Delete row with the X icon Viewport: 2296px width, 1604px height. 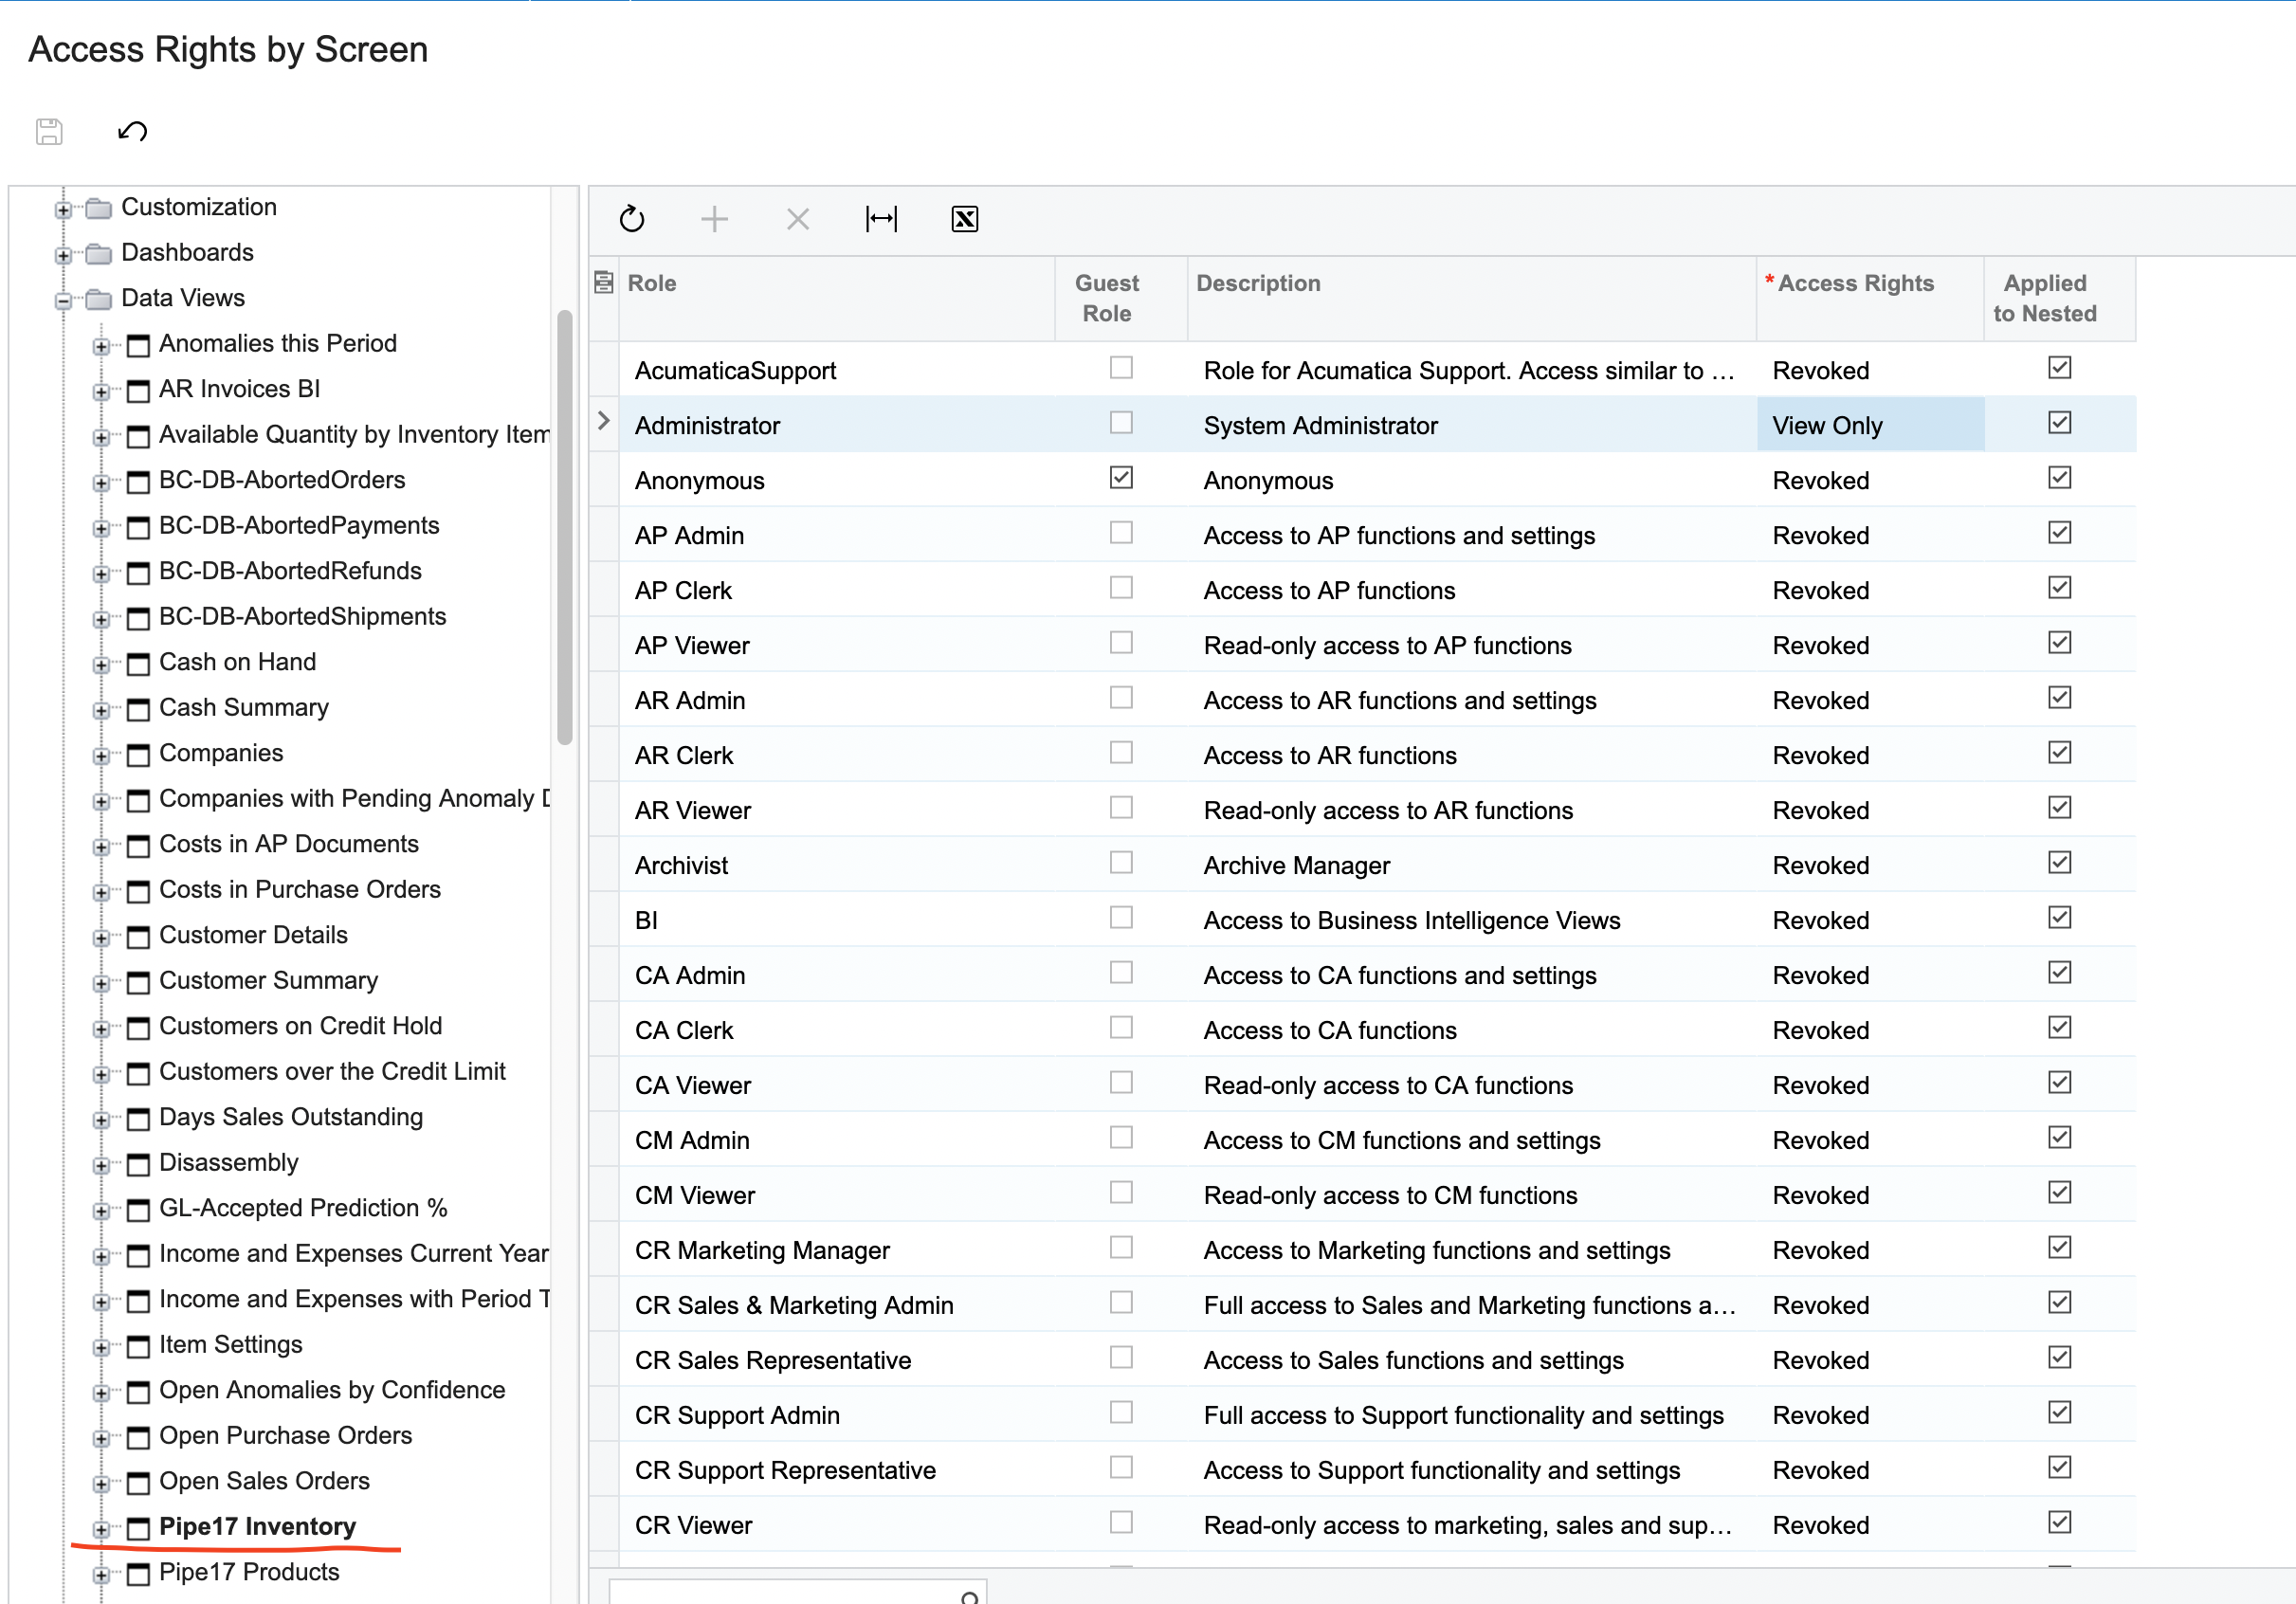tap(798, 219)
